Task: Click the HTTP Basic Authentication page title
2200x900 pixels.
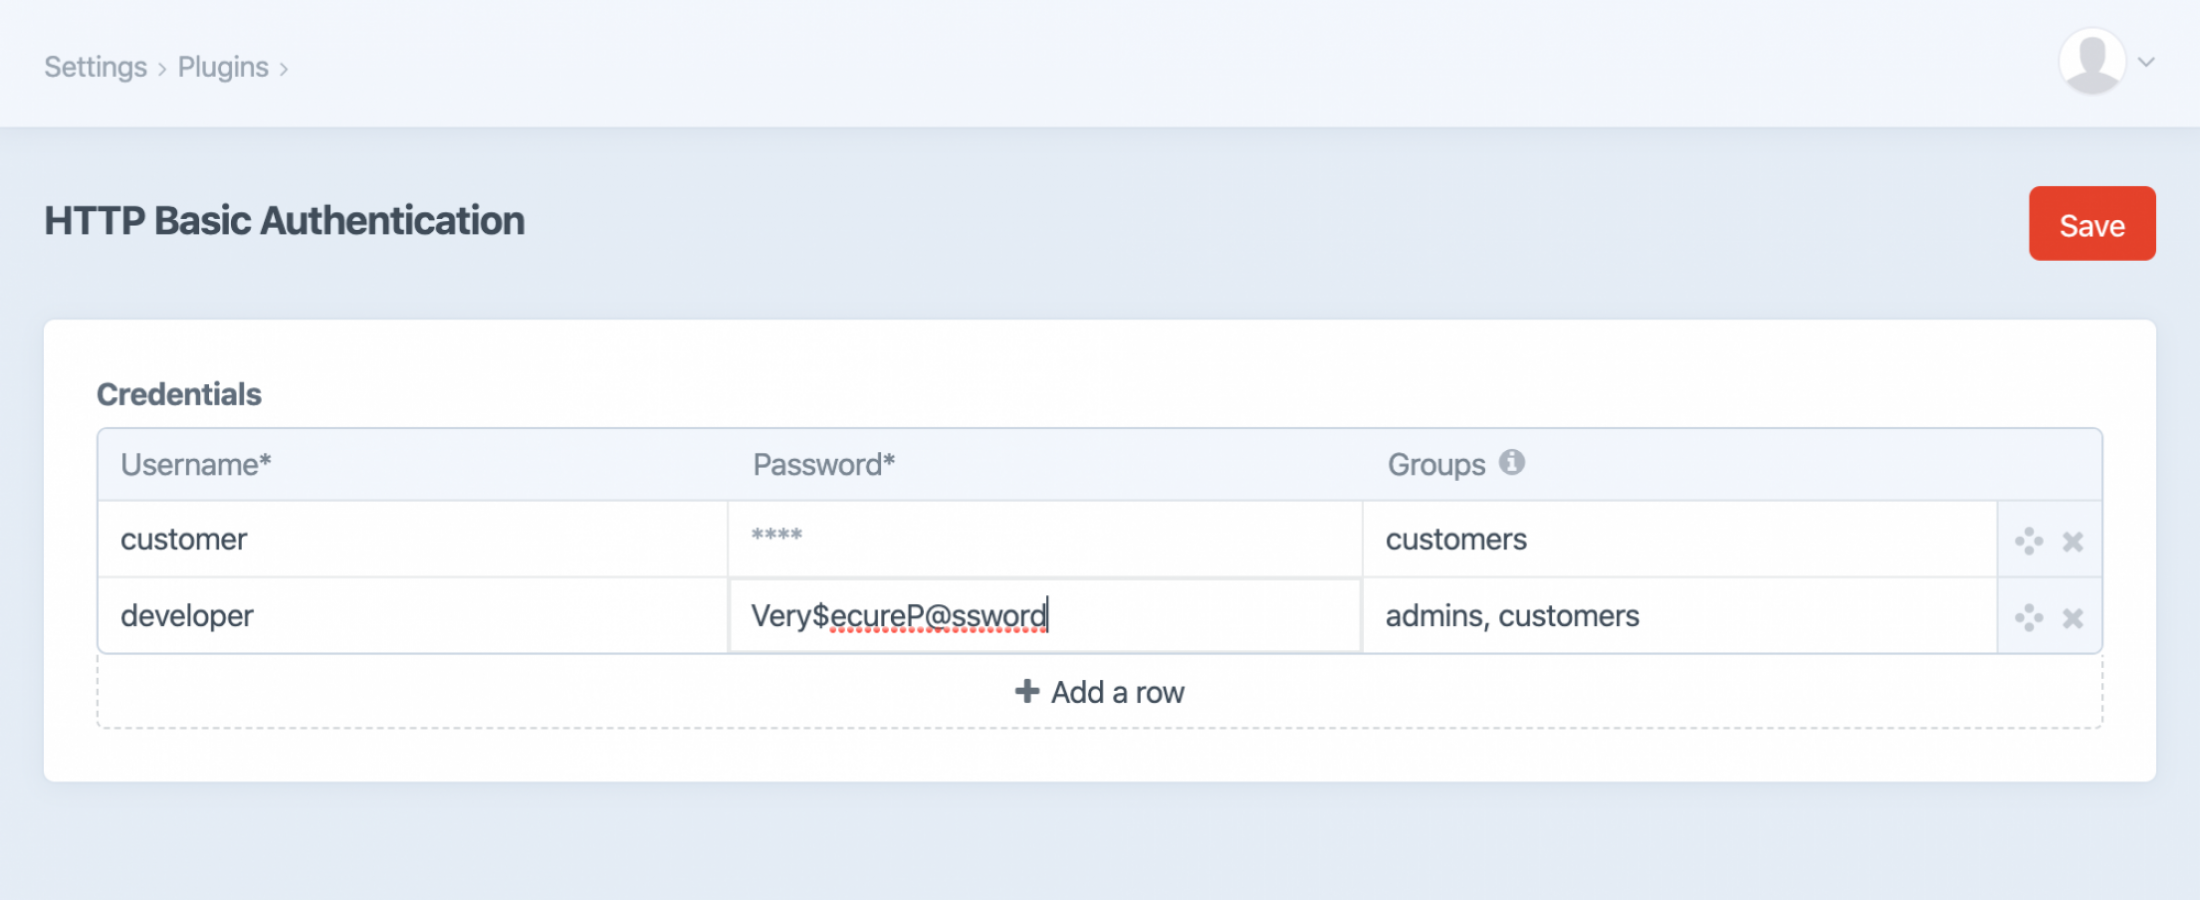Action: pos(284,220)
